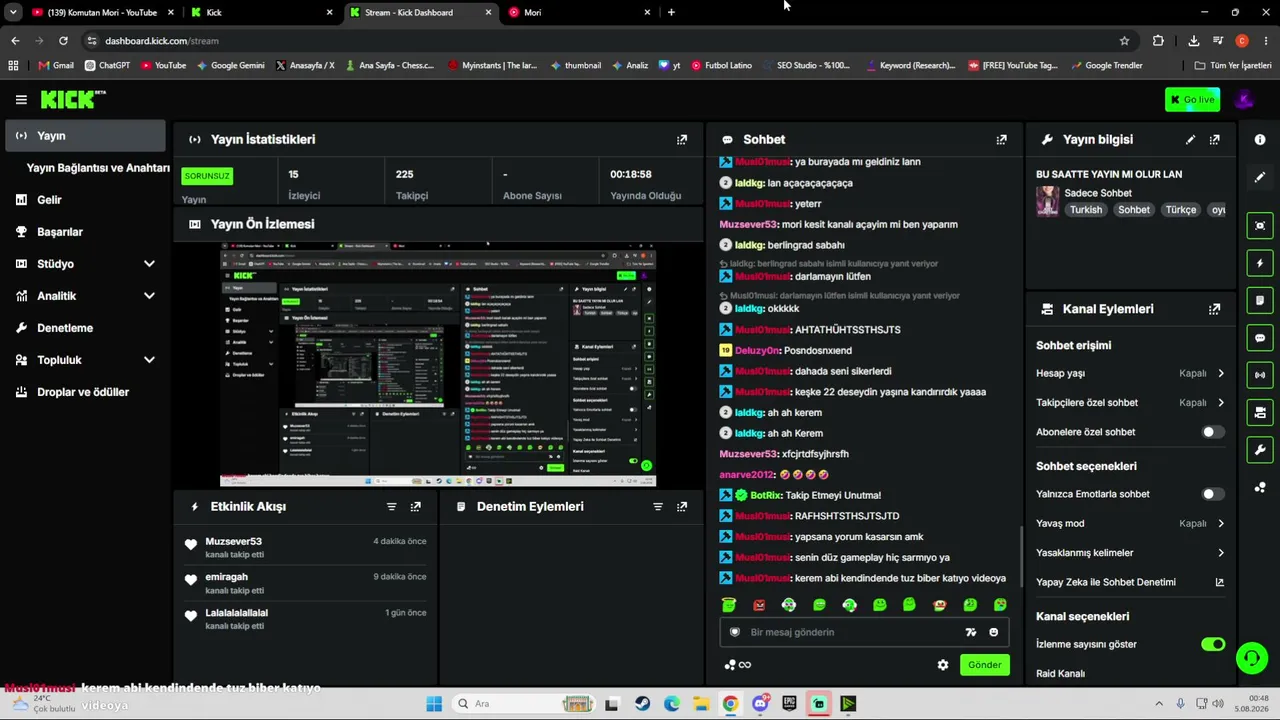Filter the Etkinlik Akışı feed
Screen dimensions: 1280x720
pos(392,507)
